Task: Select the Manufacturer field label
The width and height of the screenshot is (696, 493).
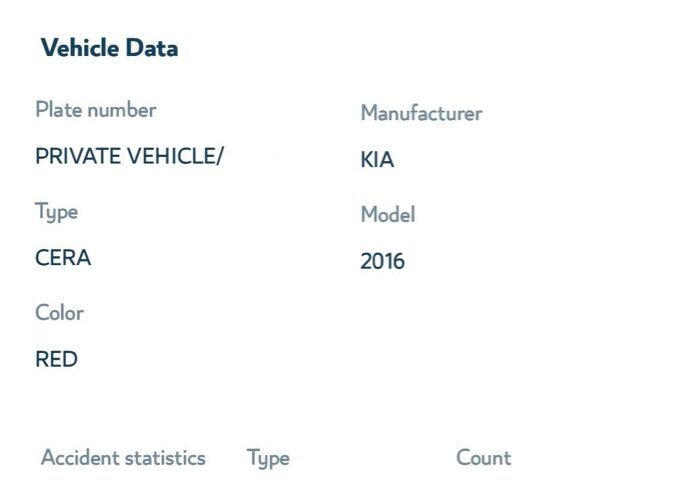Action: coord(421,113)
